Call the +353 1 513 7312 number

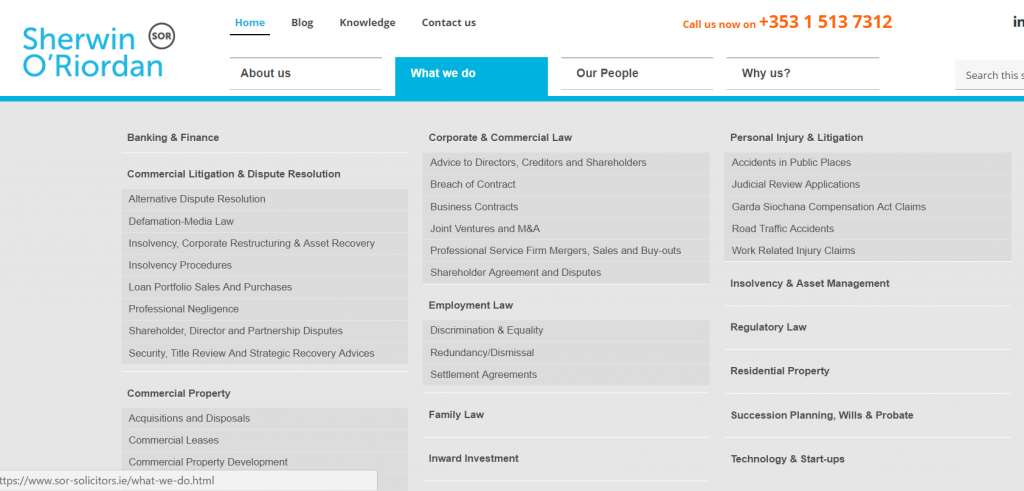pyautogui.click(x=825, y=22)
